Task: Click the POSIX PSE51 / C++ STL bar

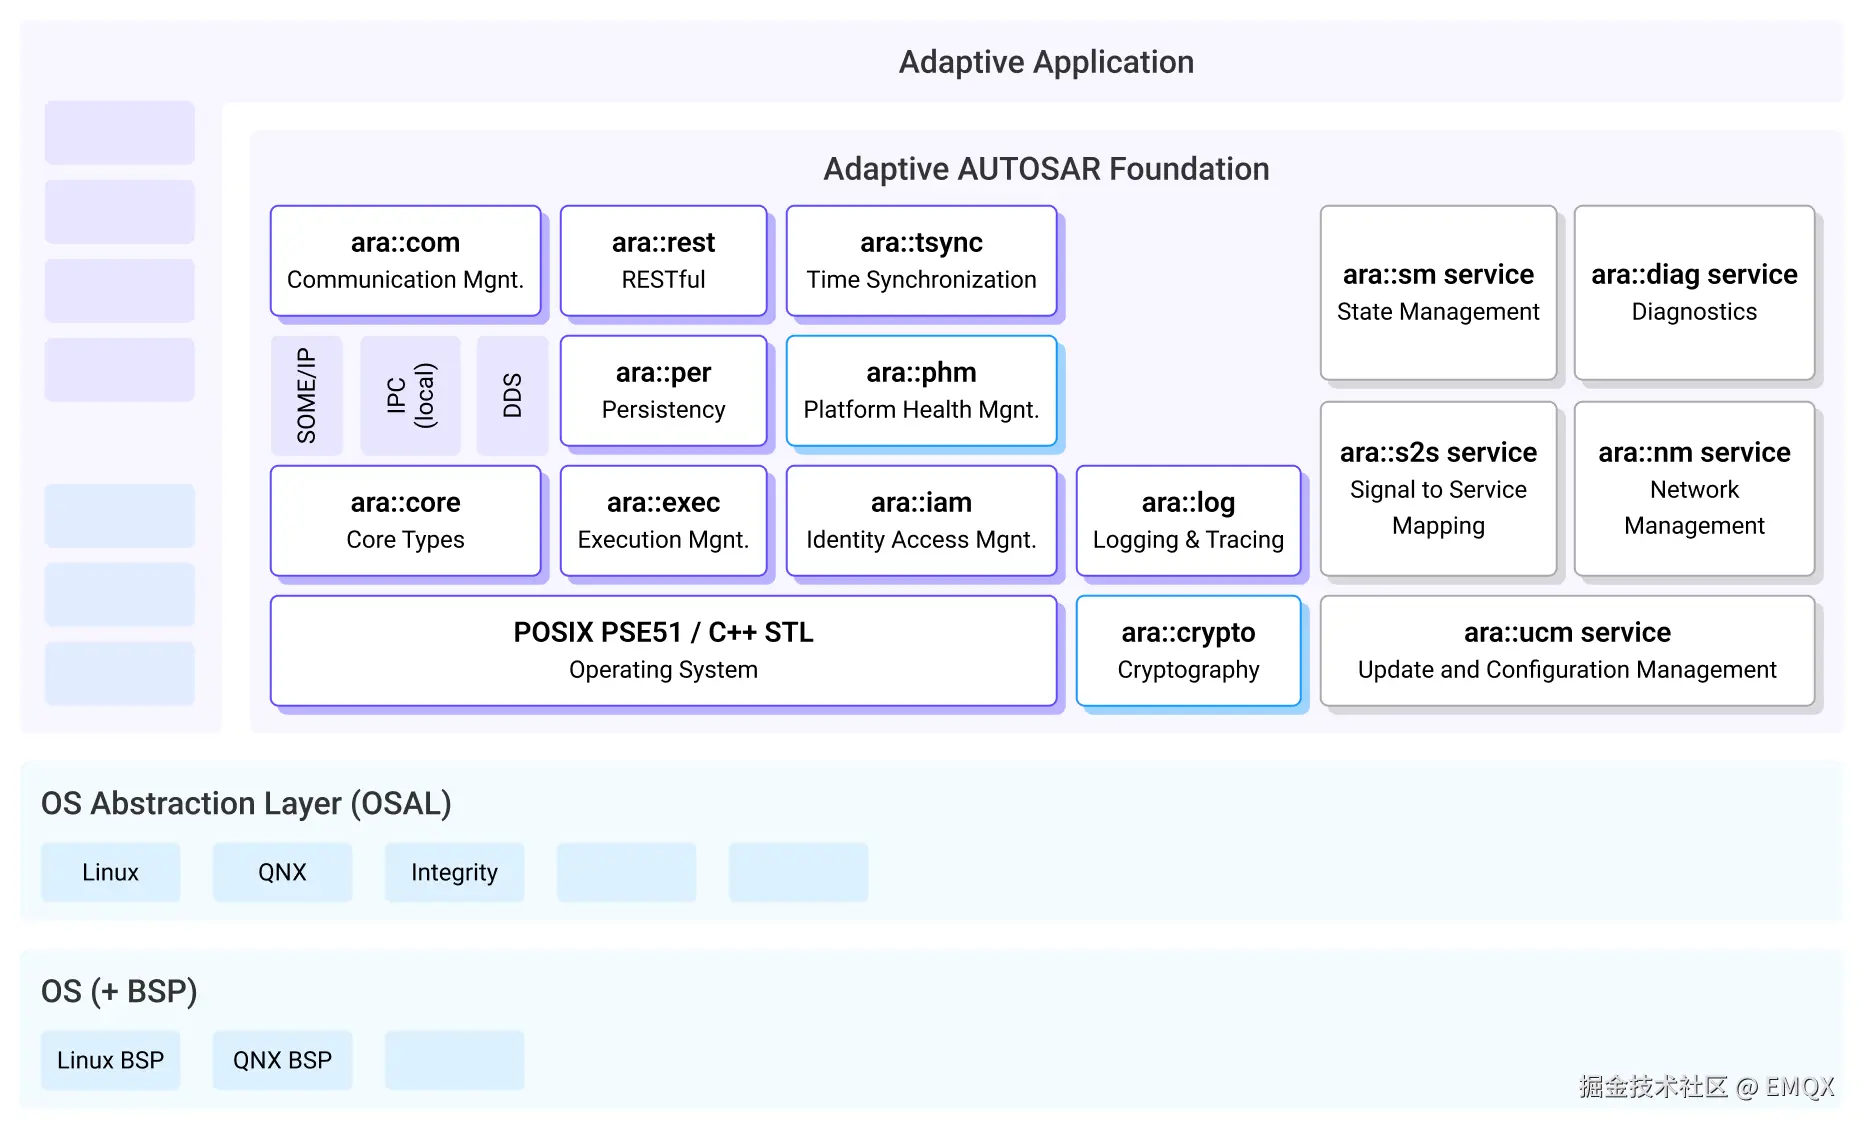Action: point(663,650)
